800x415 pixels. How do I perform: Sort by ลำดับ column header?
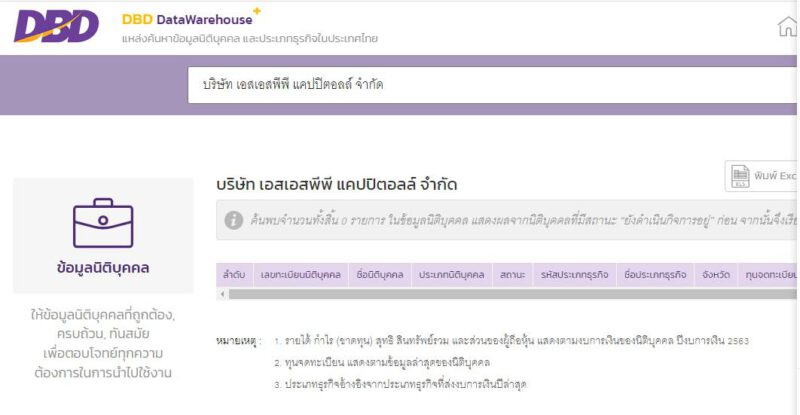pyautogui.click(x=234, y=274)
